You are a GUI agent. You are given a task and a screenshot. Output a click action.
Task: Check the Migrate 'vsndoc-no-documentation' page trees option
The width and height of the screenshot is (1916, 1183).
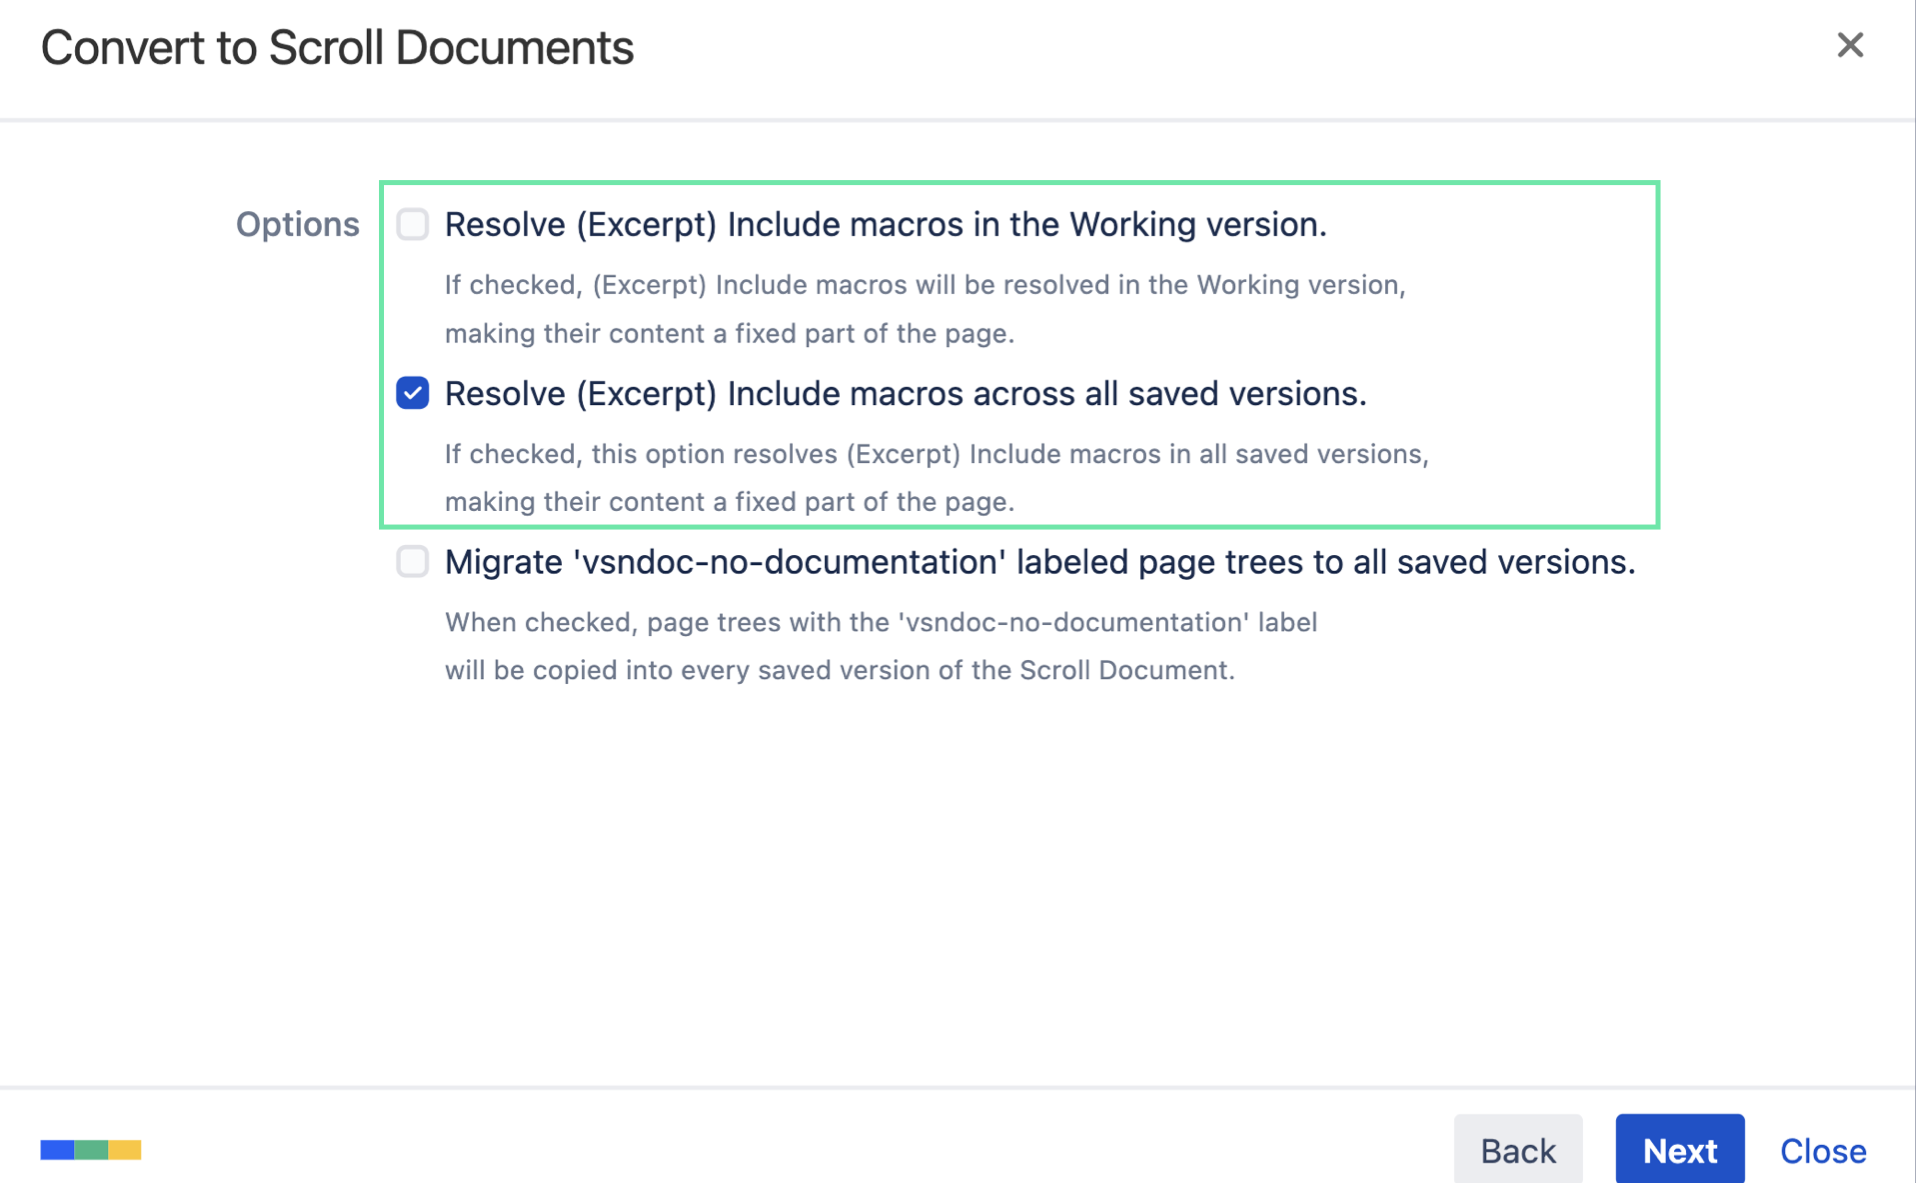click(412, 562)
